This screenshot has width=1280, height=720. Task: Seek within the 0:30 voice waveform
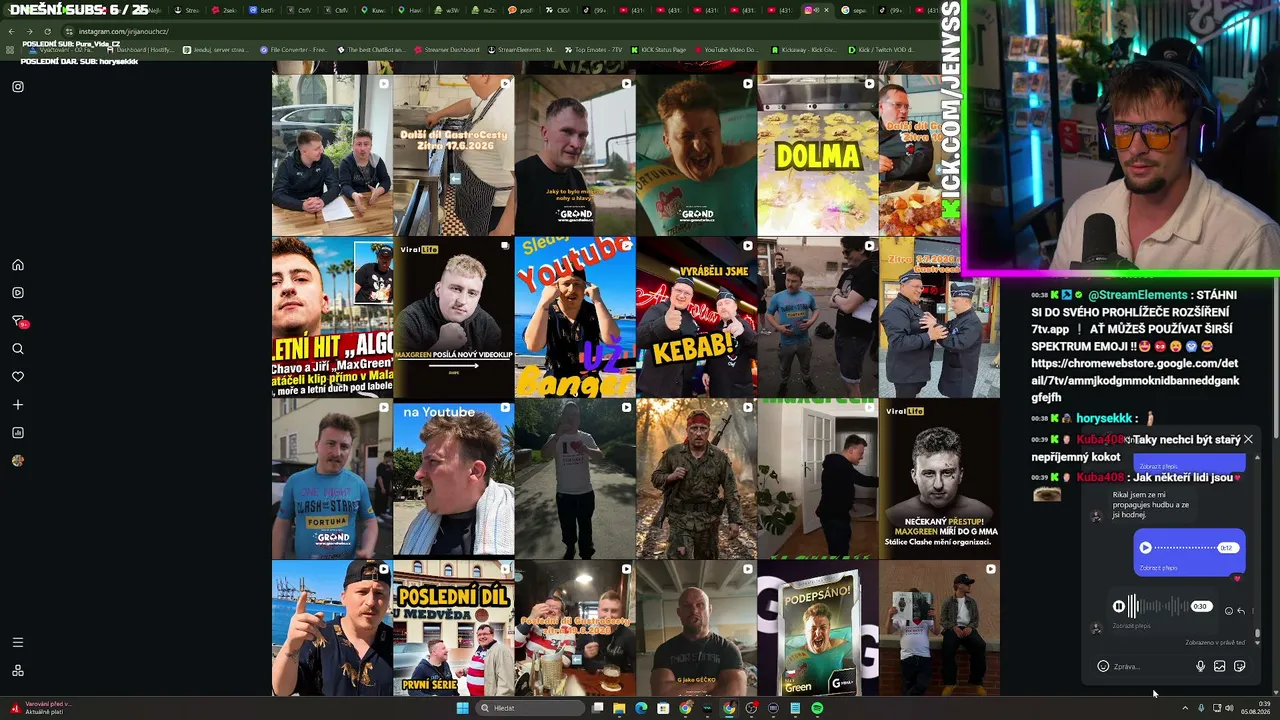pyautogui.click(x=1159, y=606)
